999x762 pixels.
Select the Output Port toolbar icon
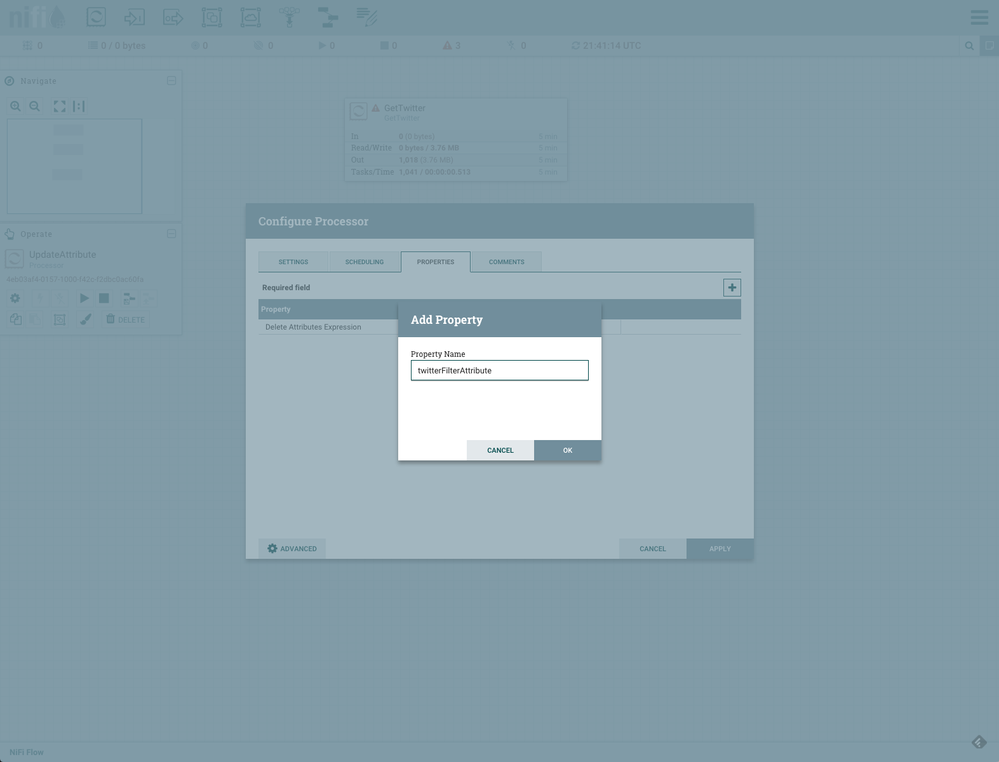(173, 17)
